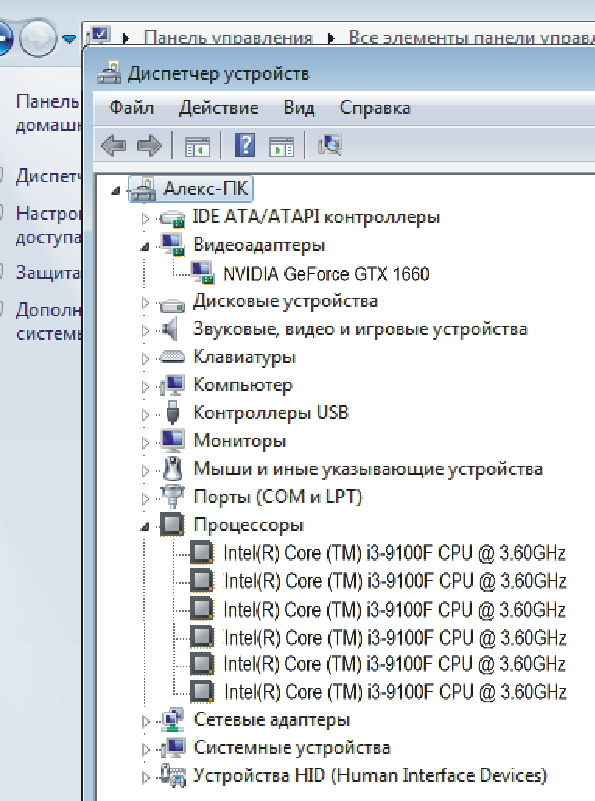Image resolution: width=595 pixels, height=801 pixels.
Task: Select the fourth Intel Core i3-9100F entry
Action: click(x=395, y=638)
